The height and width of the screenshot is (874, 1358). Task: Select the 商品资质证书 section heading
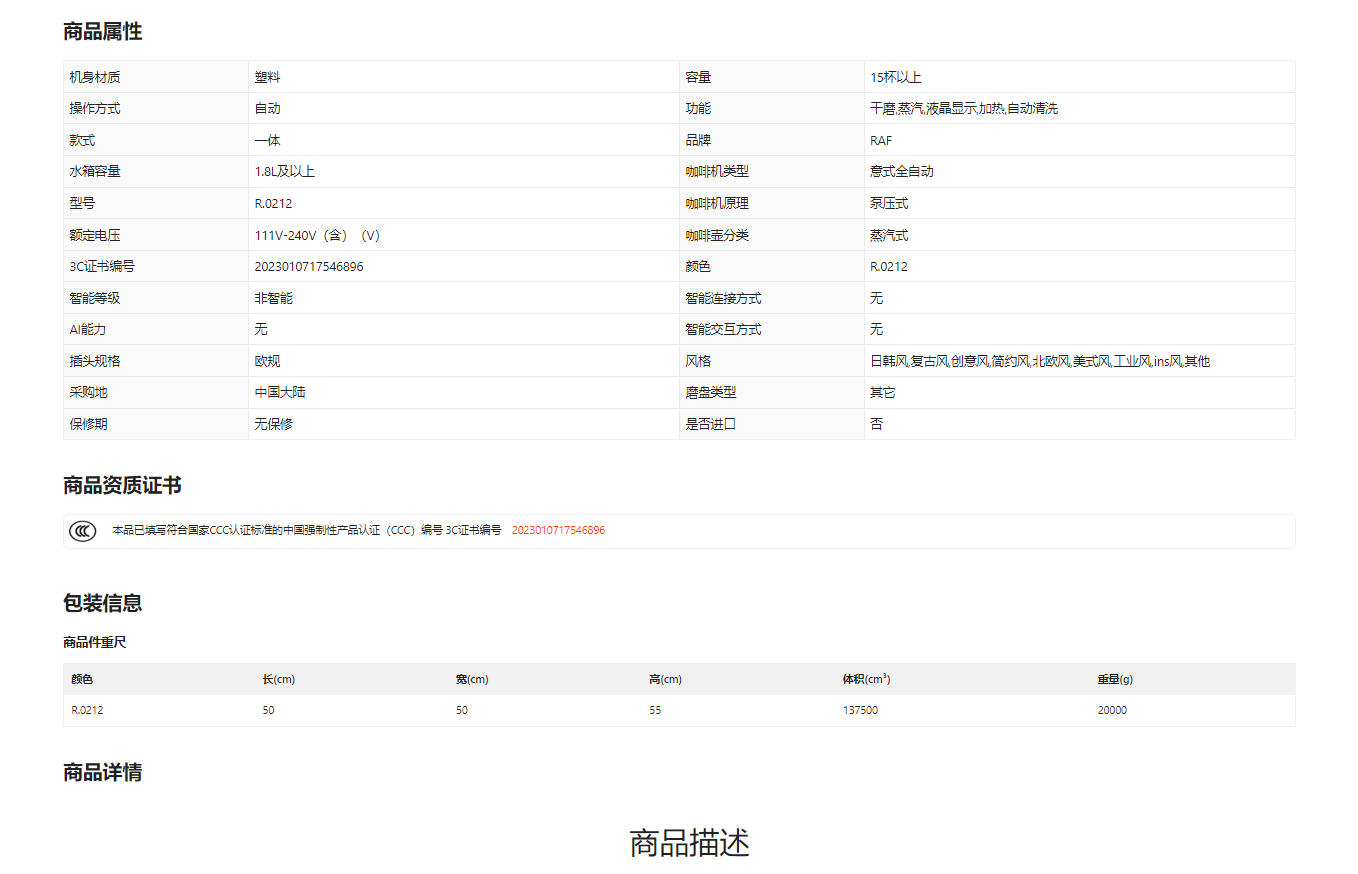click(x=122, y=486)
